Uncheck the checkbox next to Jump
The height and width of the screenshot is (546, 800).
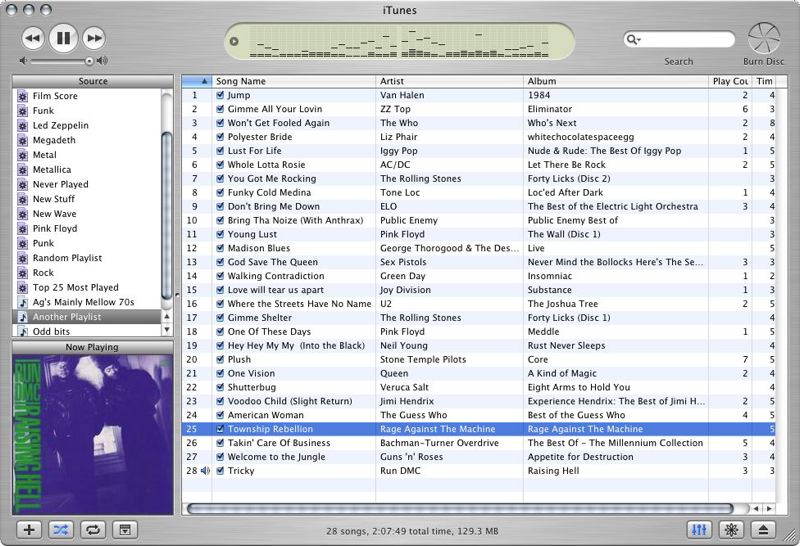[x=220, y=96]
